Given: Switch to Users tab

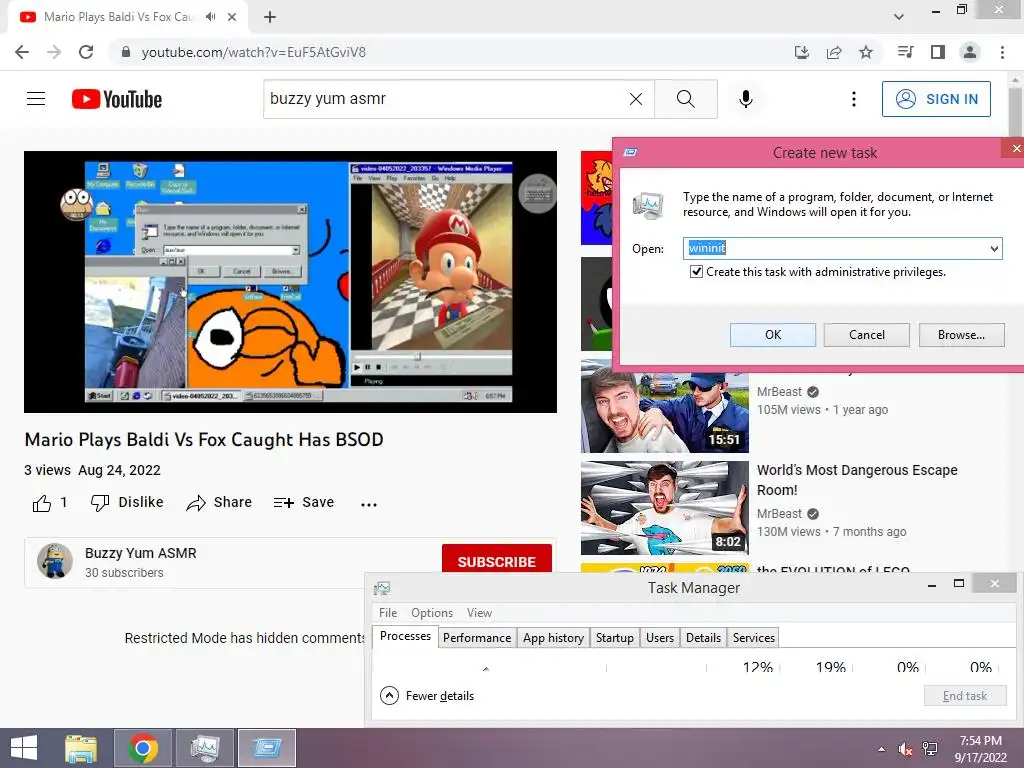Looking at the screenshot, I should (x=660, y=637).
